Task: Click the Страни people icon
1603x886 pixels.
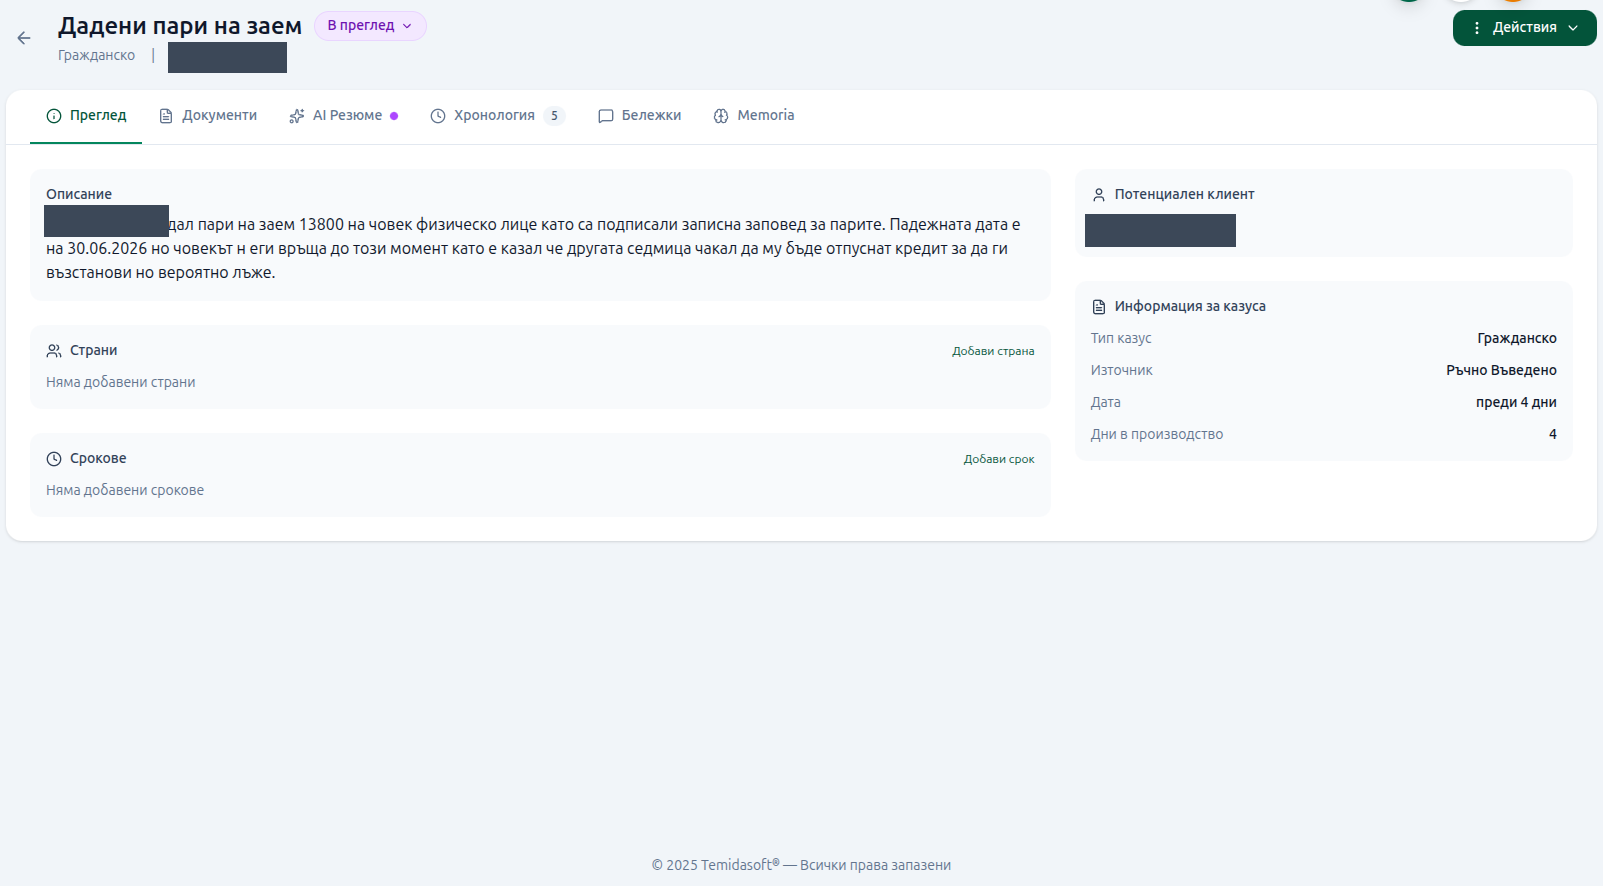Action: pos(54,351)
